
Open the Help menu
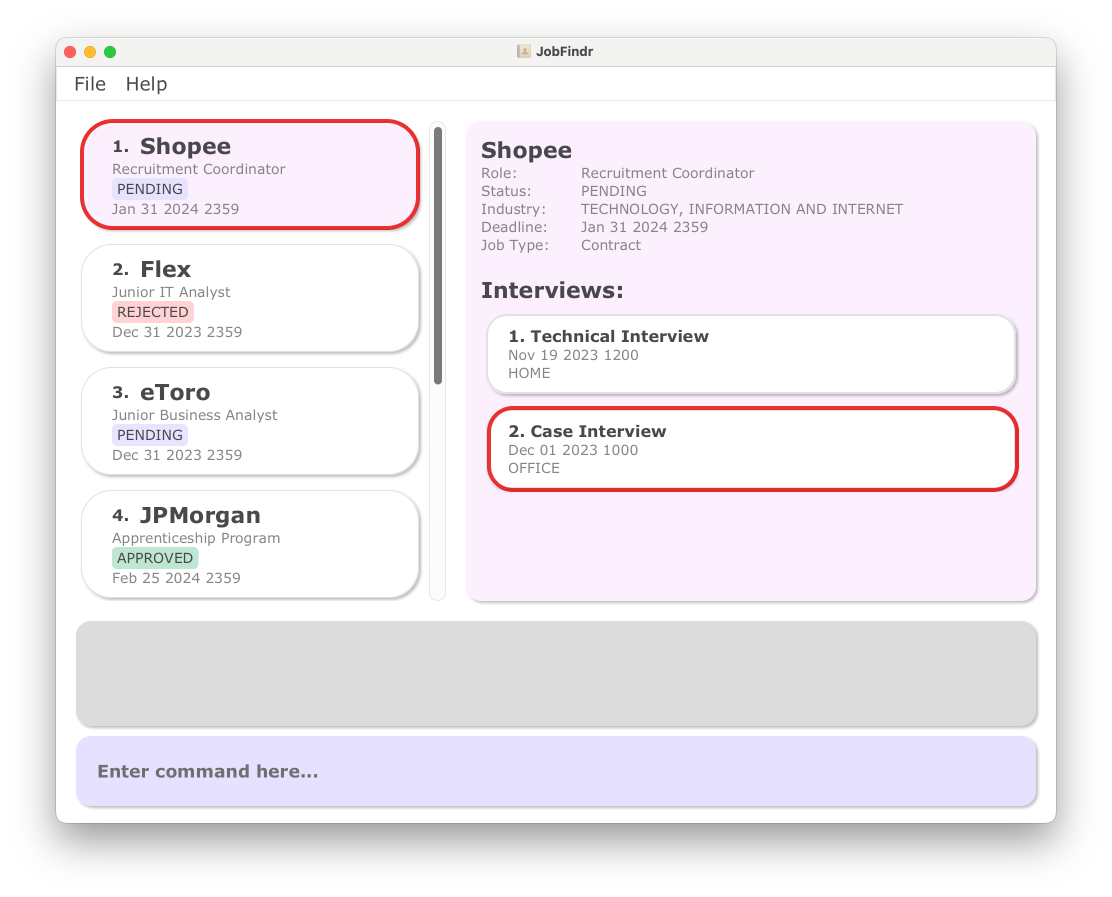(x=146, y=84)
